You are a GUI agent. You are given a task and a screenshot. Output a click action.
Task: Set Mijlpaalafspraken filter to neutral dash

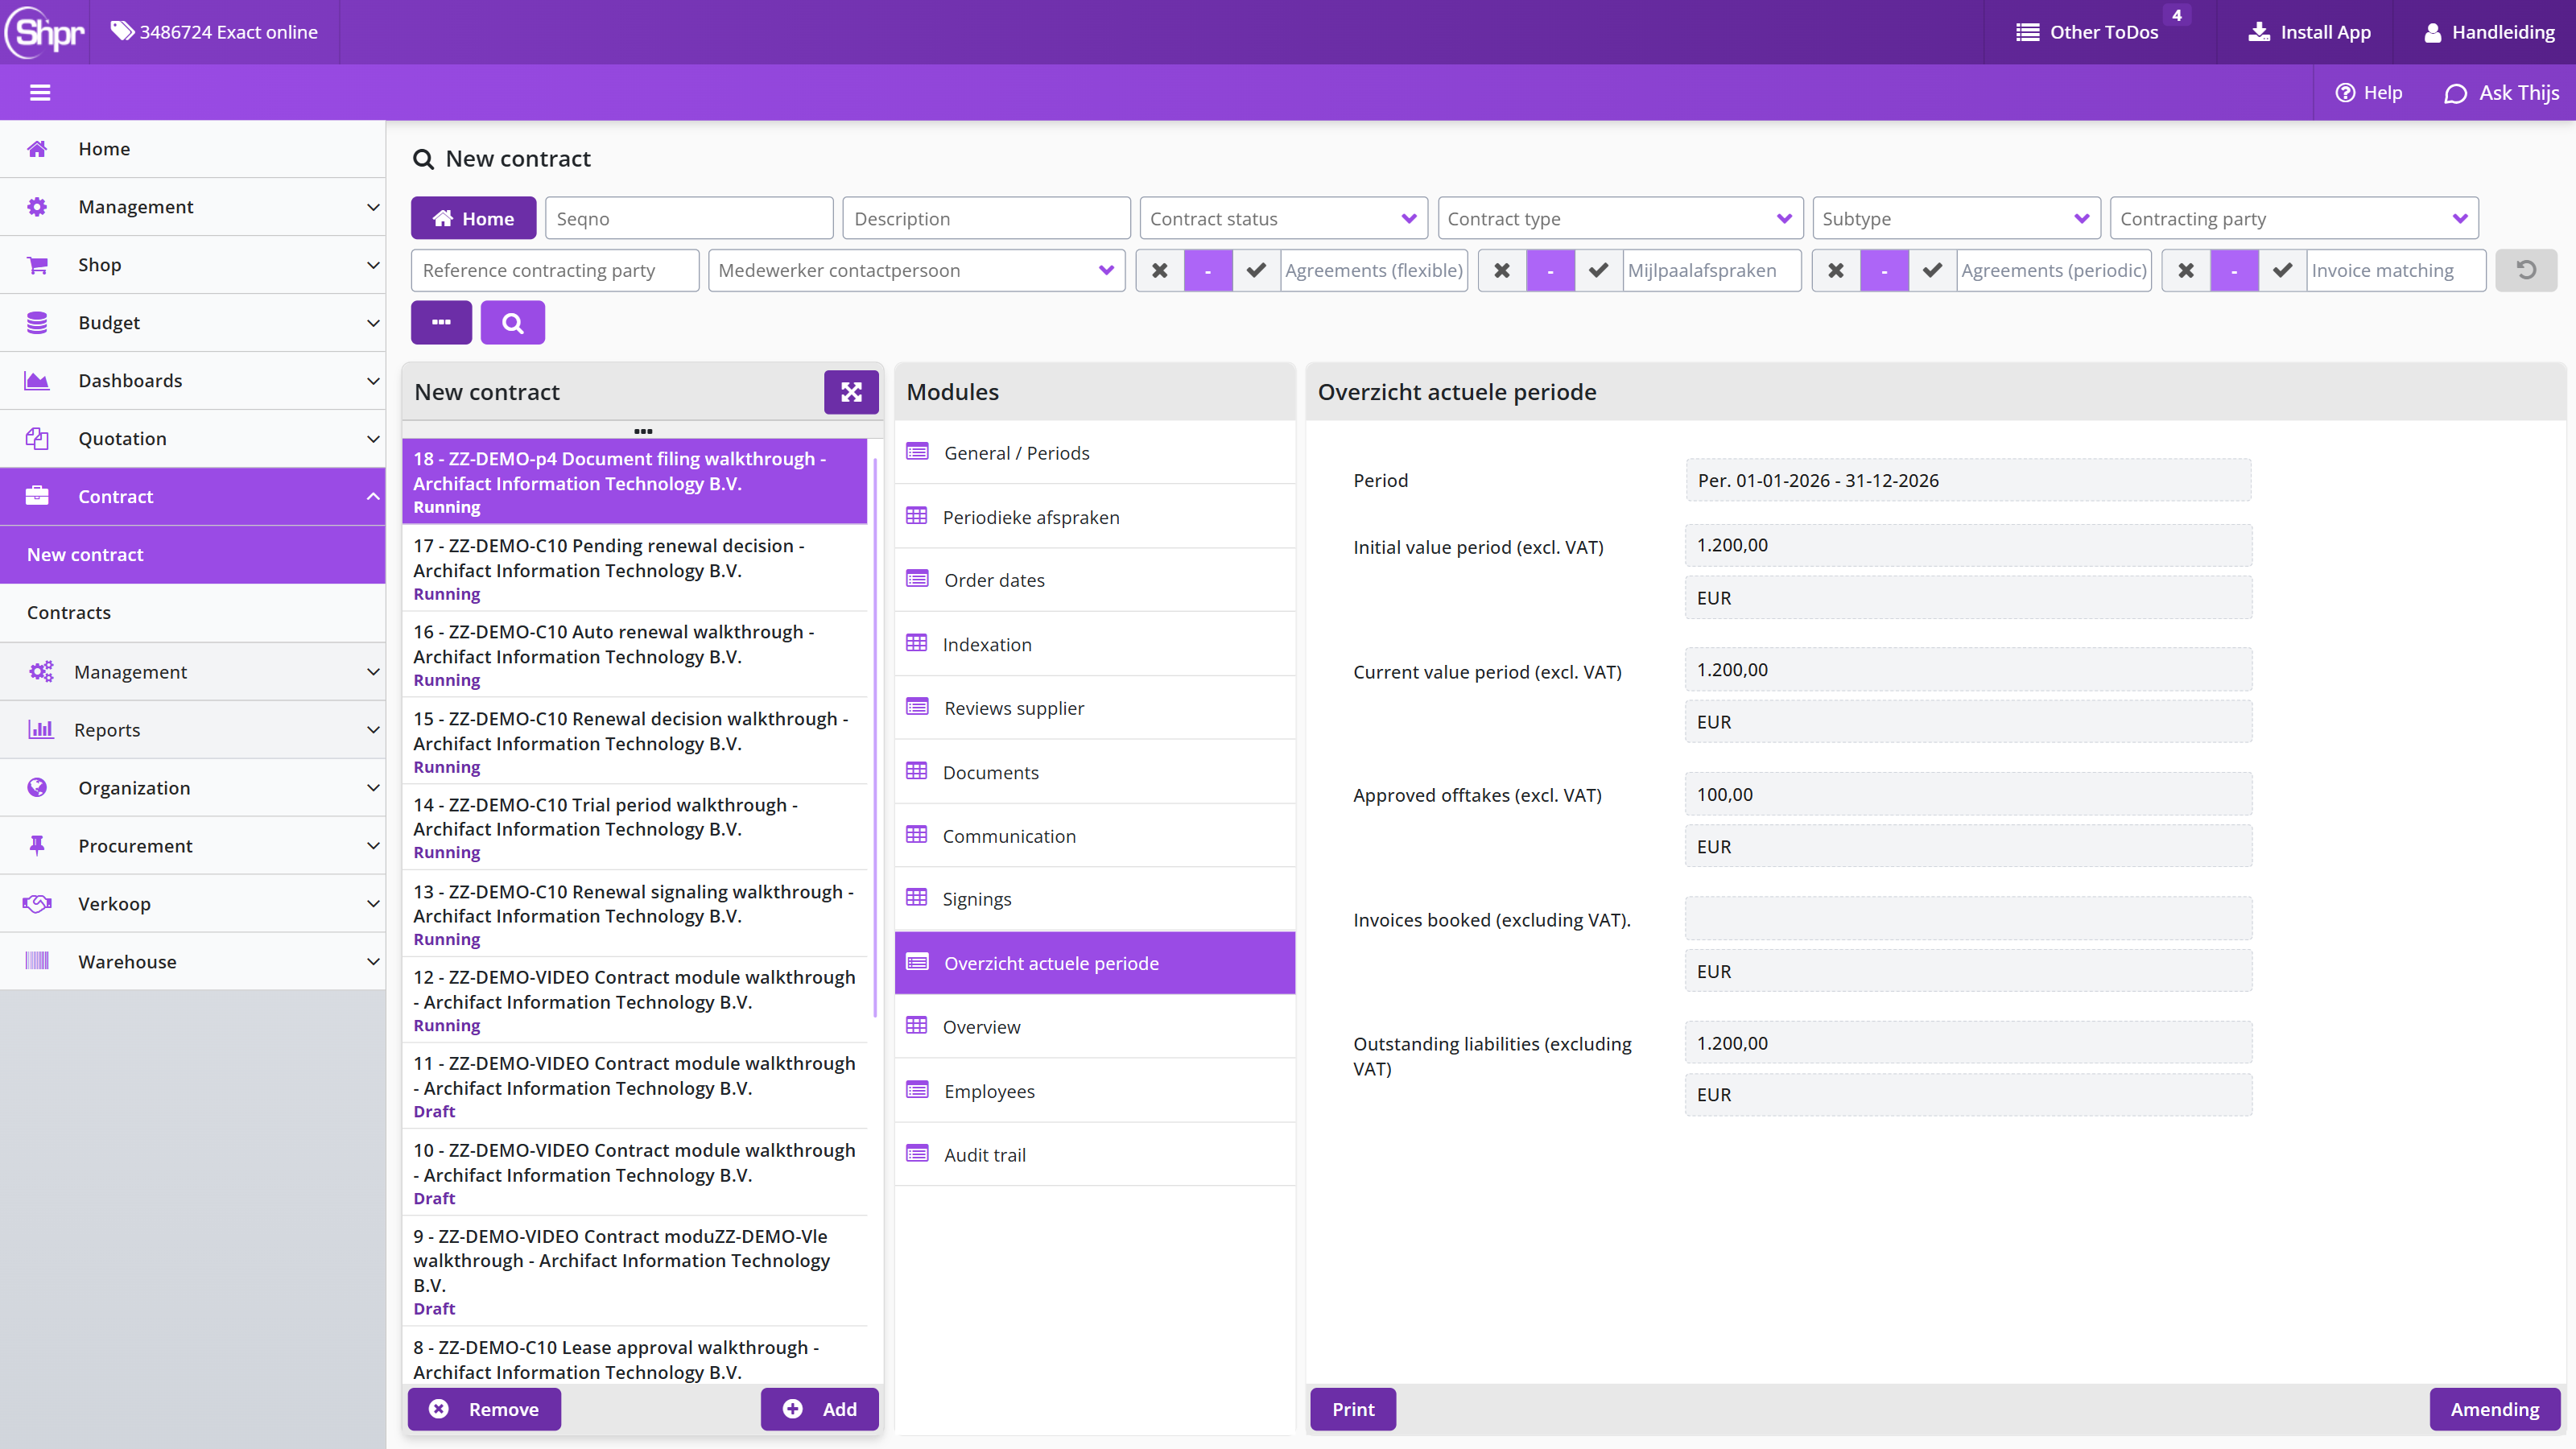(1550, 270)
